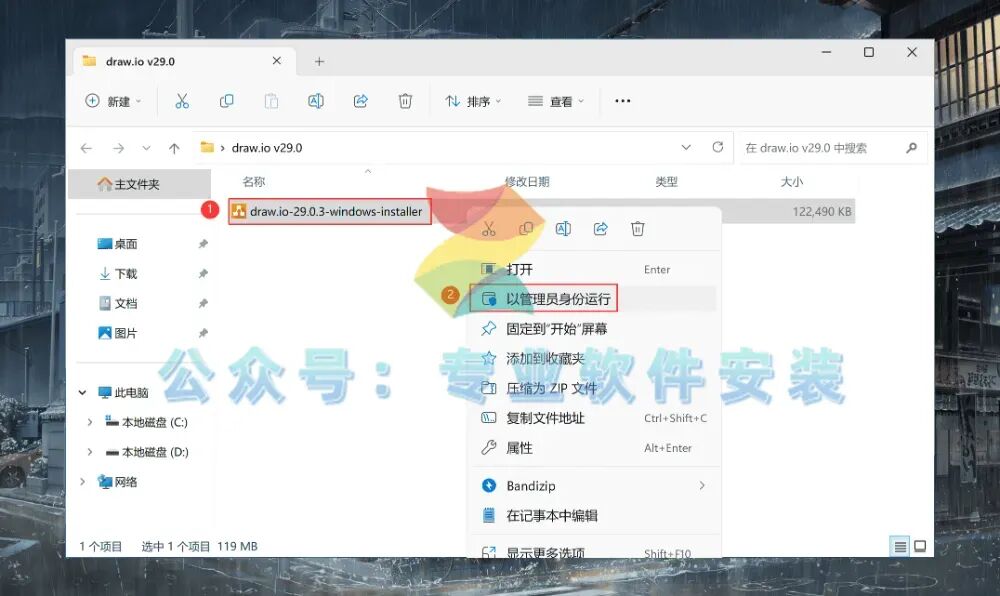Open a new tab with the plus button
1000x596 pixels.
[x=320, y=61]
